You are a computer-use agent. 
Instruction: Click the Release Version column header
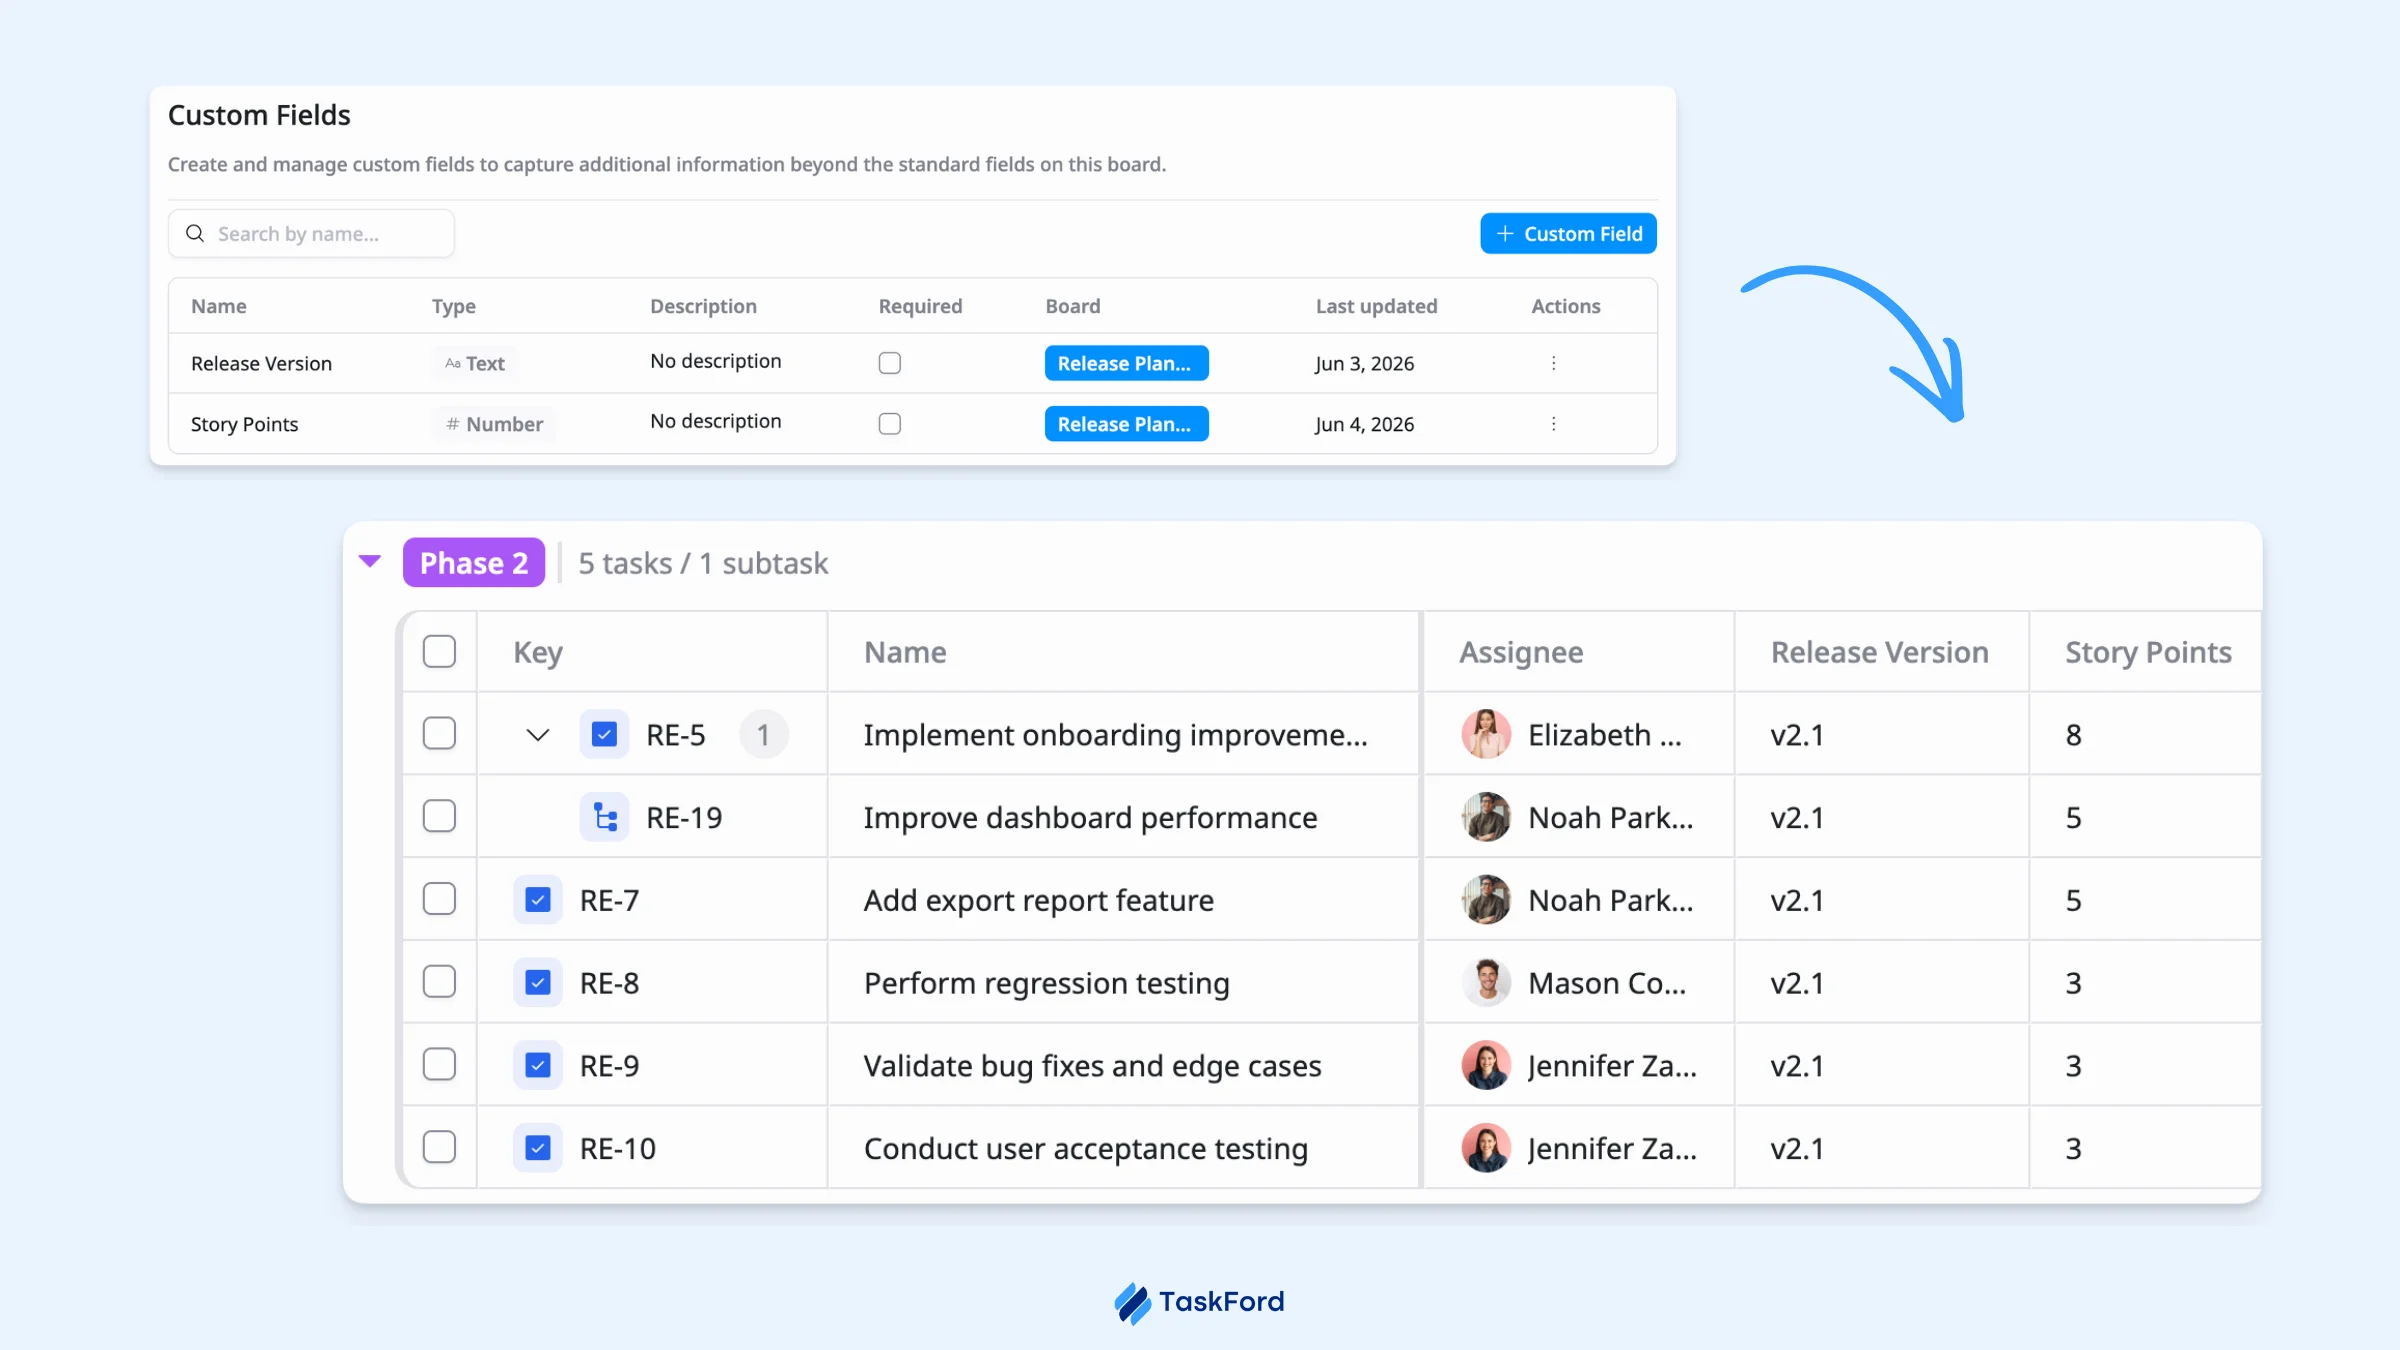[1880, 652]
